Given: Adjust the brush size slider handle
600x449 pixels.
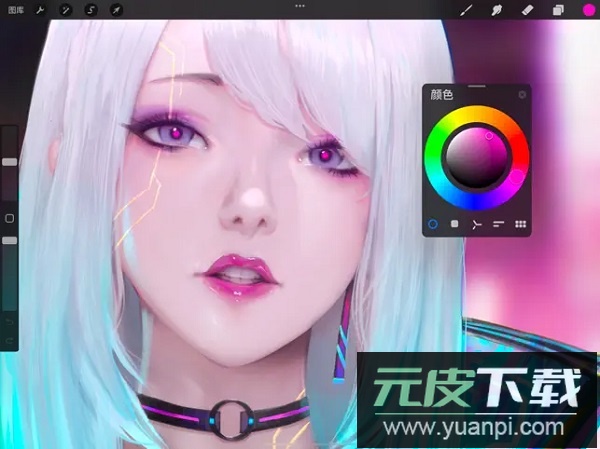Looking at the screenshot, I should click(x=10, y=162).
